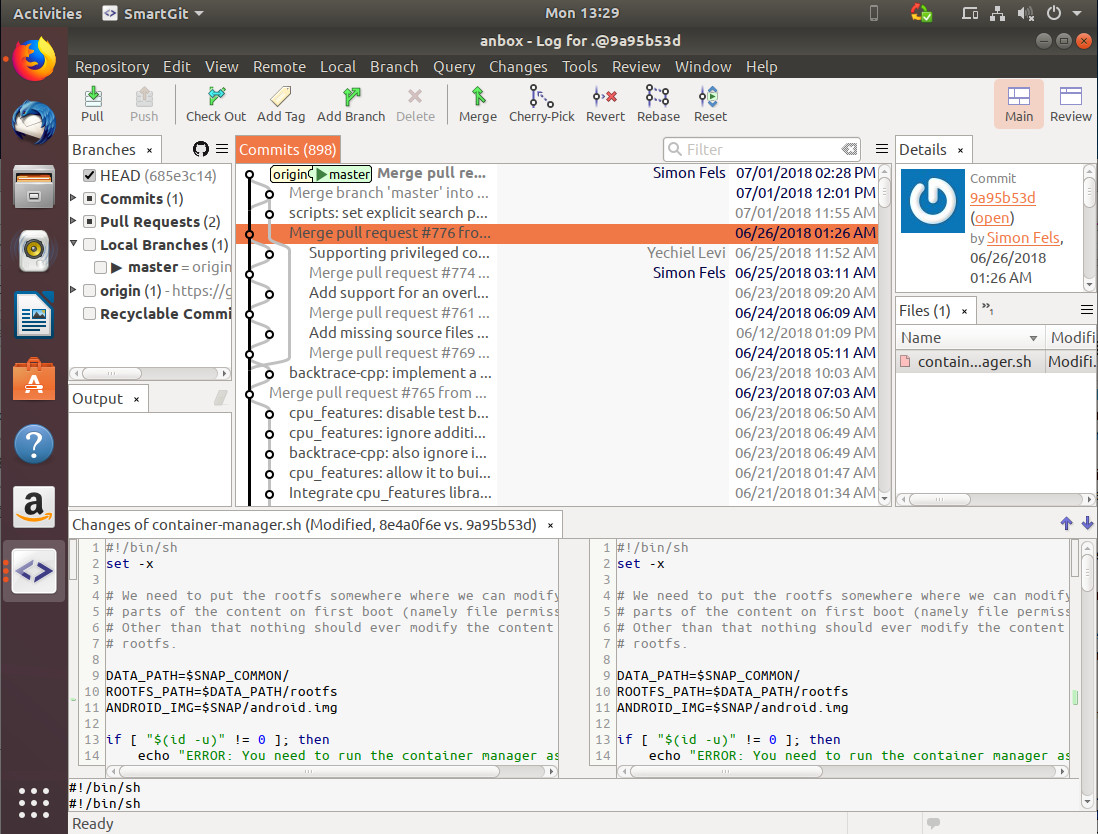Click the 9a95b53d commit link
Screen dimensions: 1098x834
tap(1003, 198)
